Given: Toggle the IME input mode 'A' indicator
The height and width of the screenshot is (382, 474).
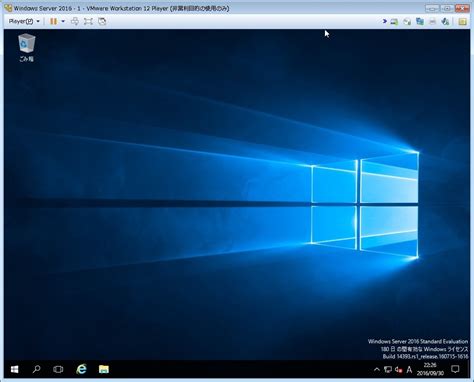Looking at the screenshot, I should [409, 369].
